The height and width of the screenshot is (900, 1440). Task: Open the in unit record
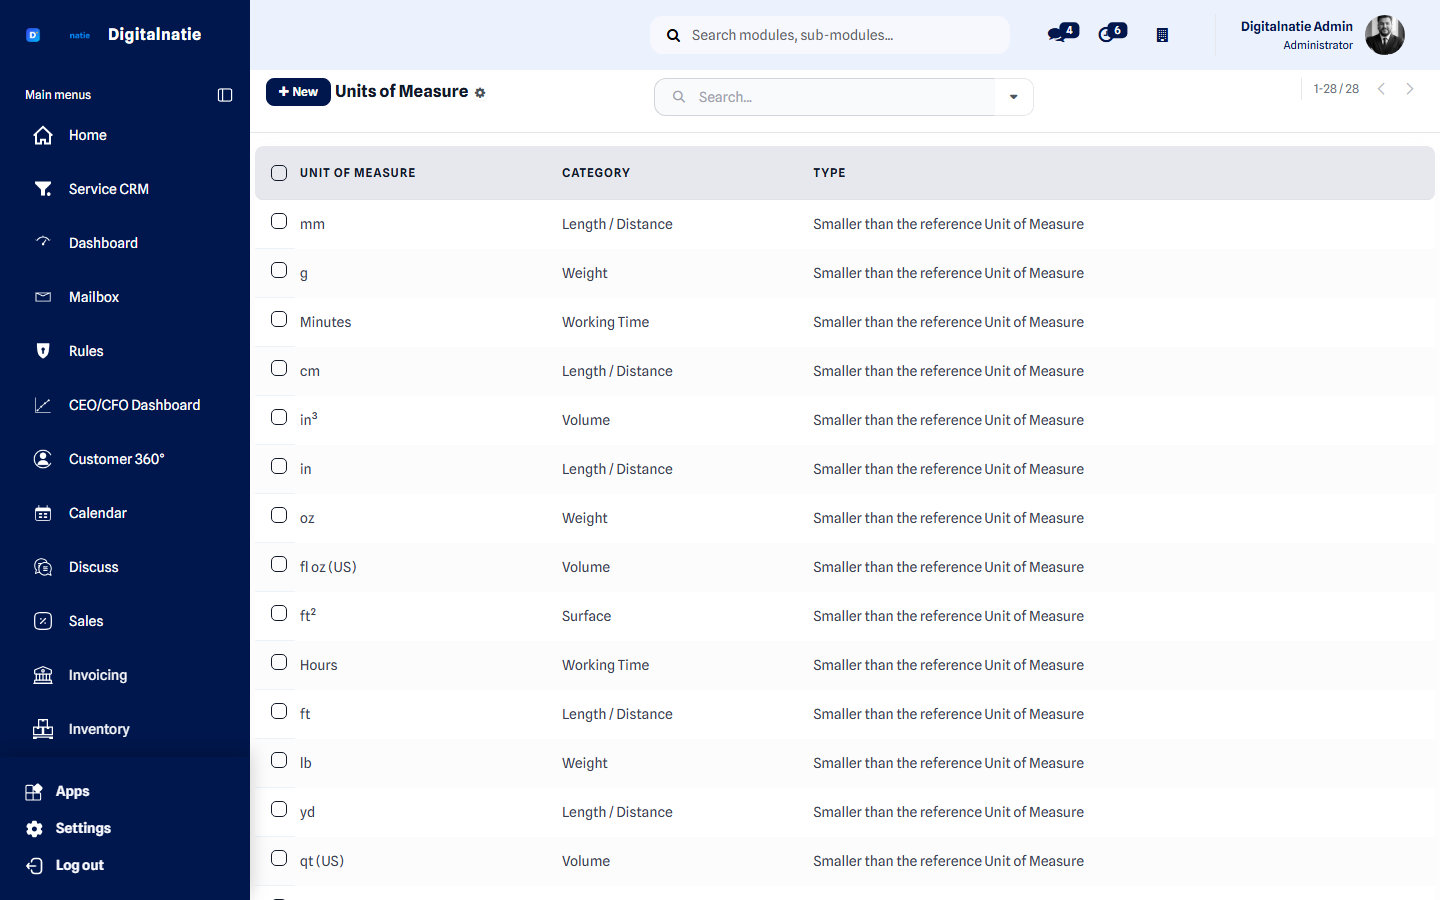tap(305, 469)
